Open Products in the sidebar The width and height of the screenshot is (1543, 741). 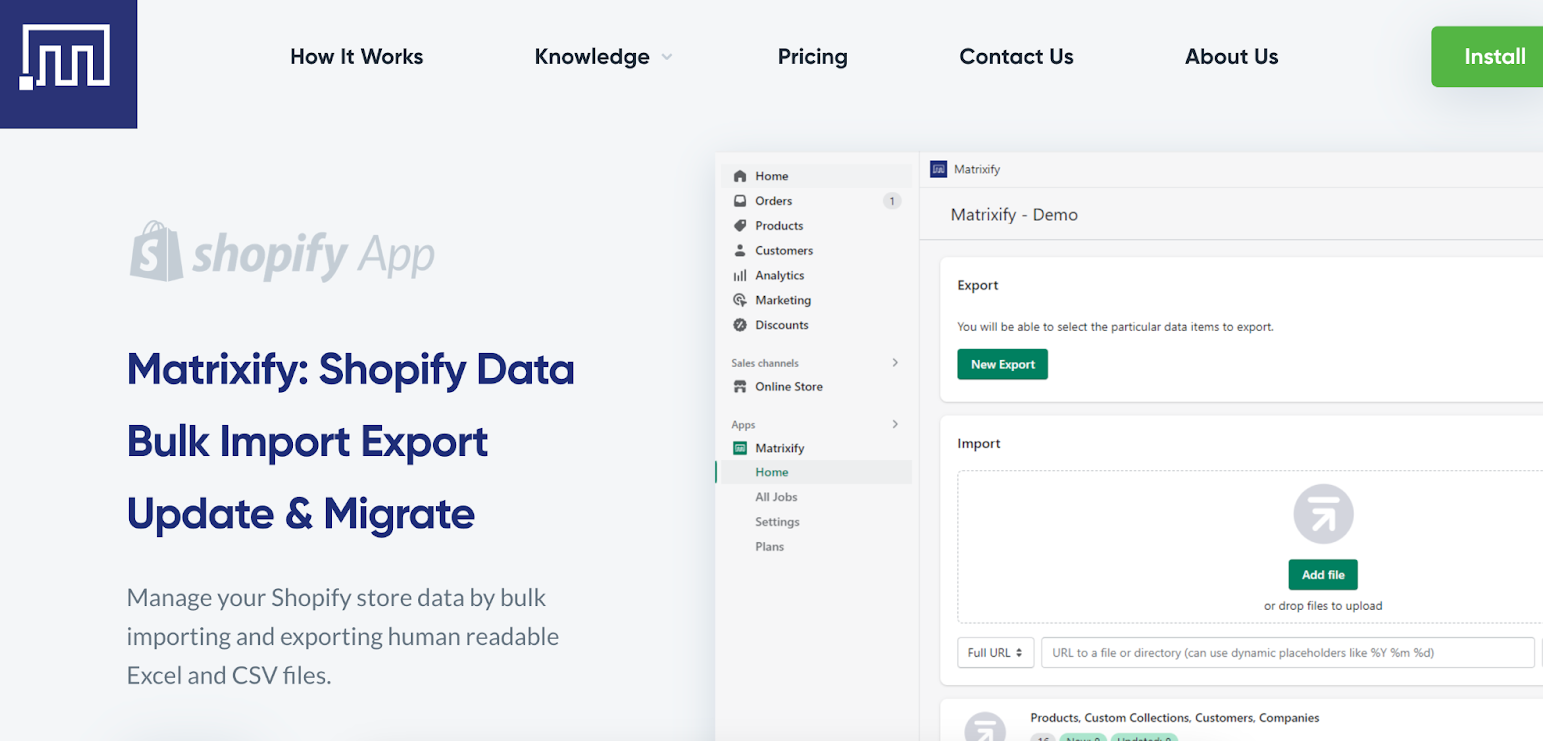(x=779, y=226)
